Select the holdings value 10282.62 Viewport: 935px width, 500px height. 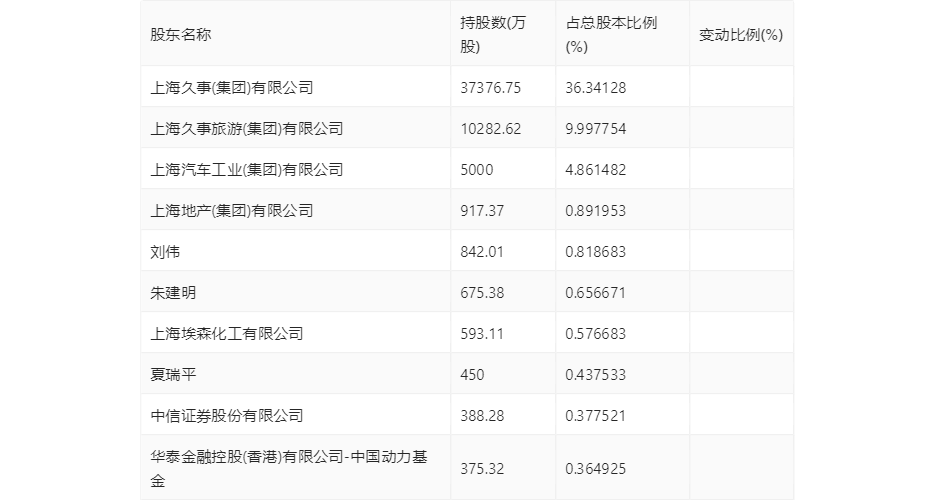tap(491, 129)
